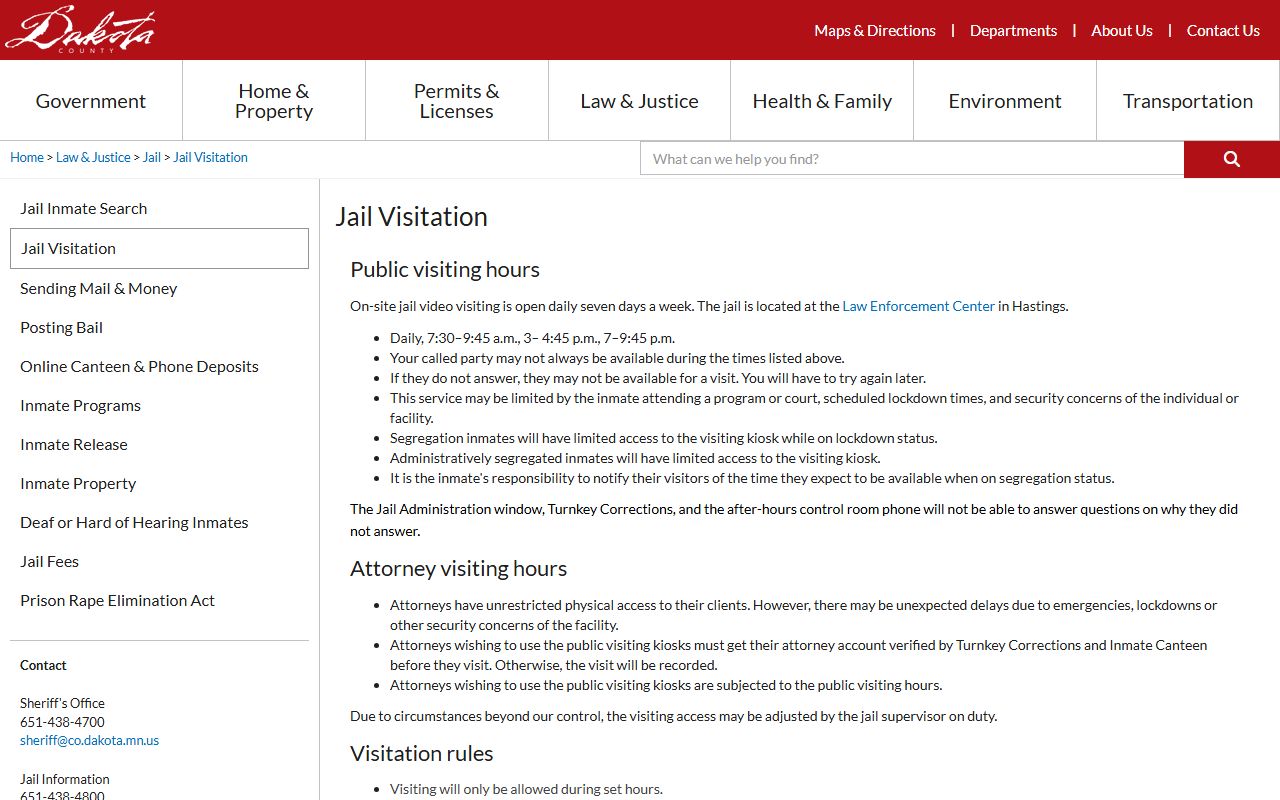This screenshot has width=1280, height=800.
Task: Follow the Law Enforcement Center link
Action: click(918, 306)
